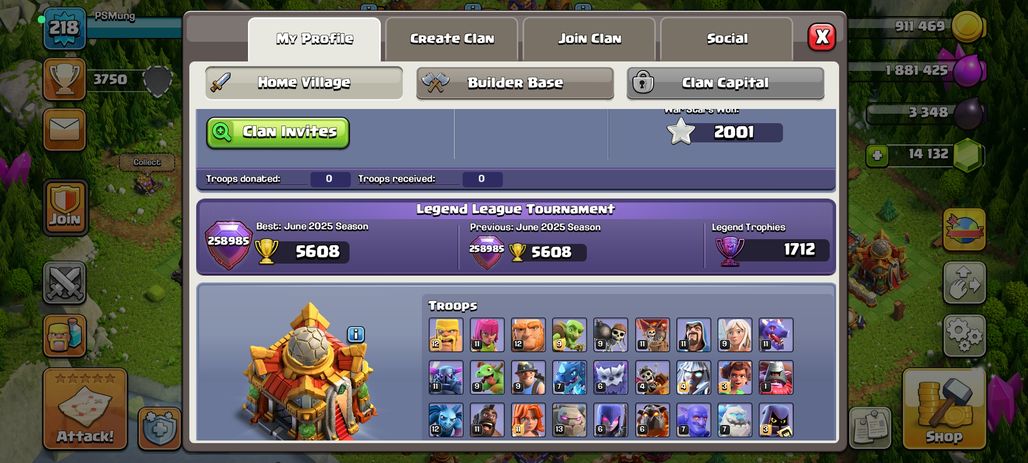This screenshot has height=463, width=1028.
Task: Start an Attack from the map button
Action: pyautogui.click(x=85, y=409)
